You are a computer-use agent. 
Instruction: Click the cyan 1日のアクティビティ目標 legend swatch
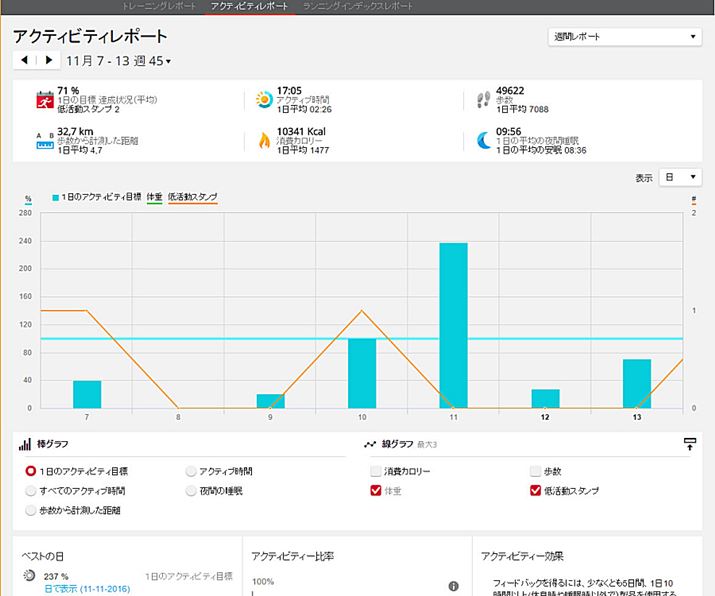(57, 198)
